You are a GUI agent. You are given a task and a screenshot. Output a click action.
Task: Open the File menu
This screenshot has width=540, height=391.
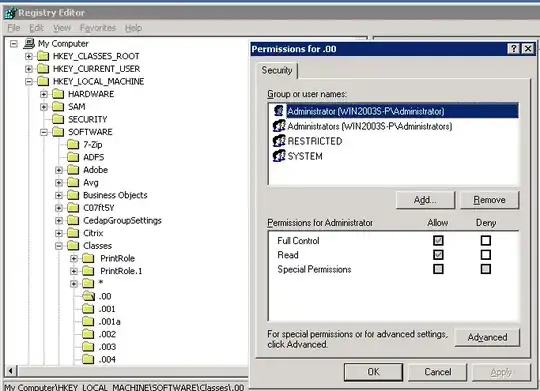14,28
